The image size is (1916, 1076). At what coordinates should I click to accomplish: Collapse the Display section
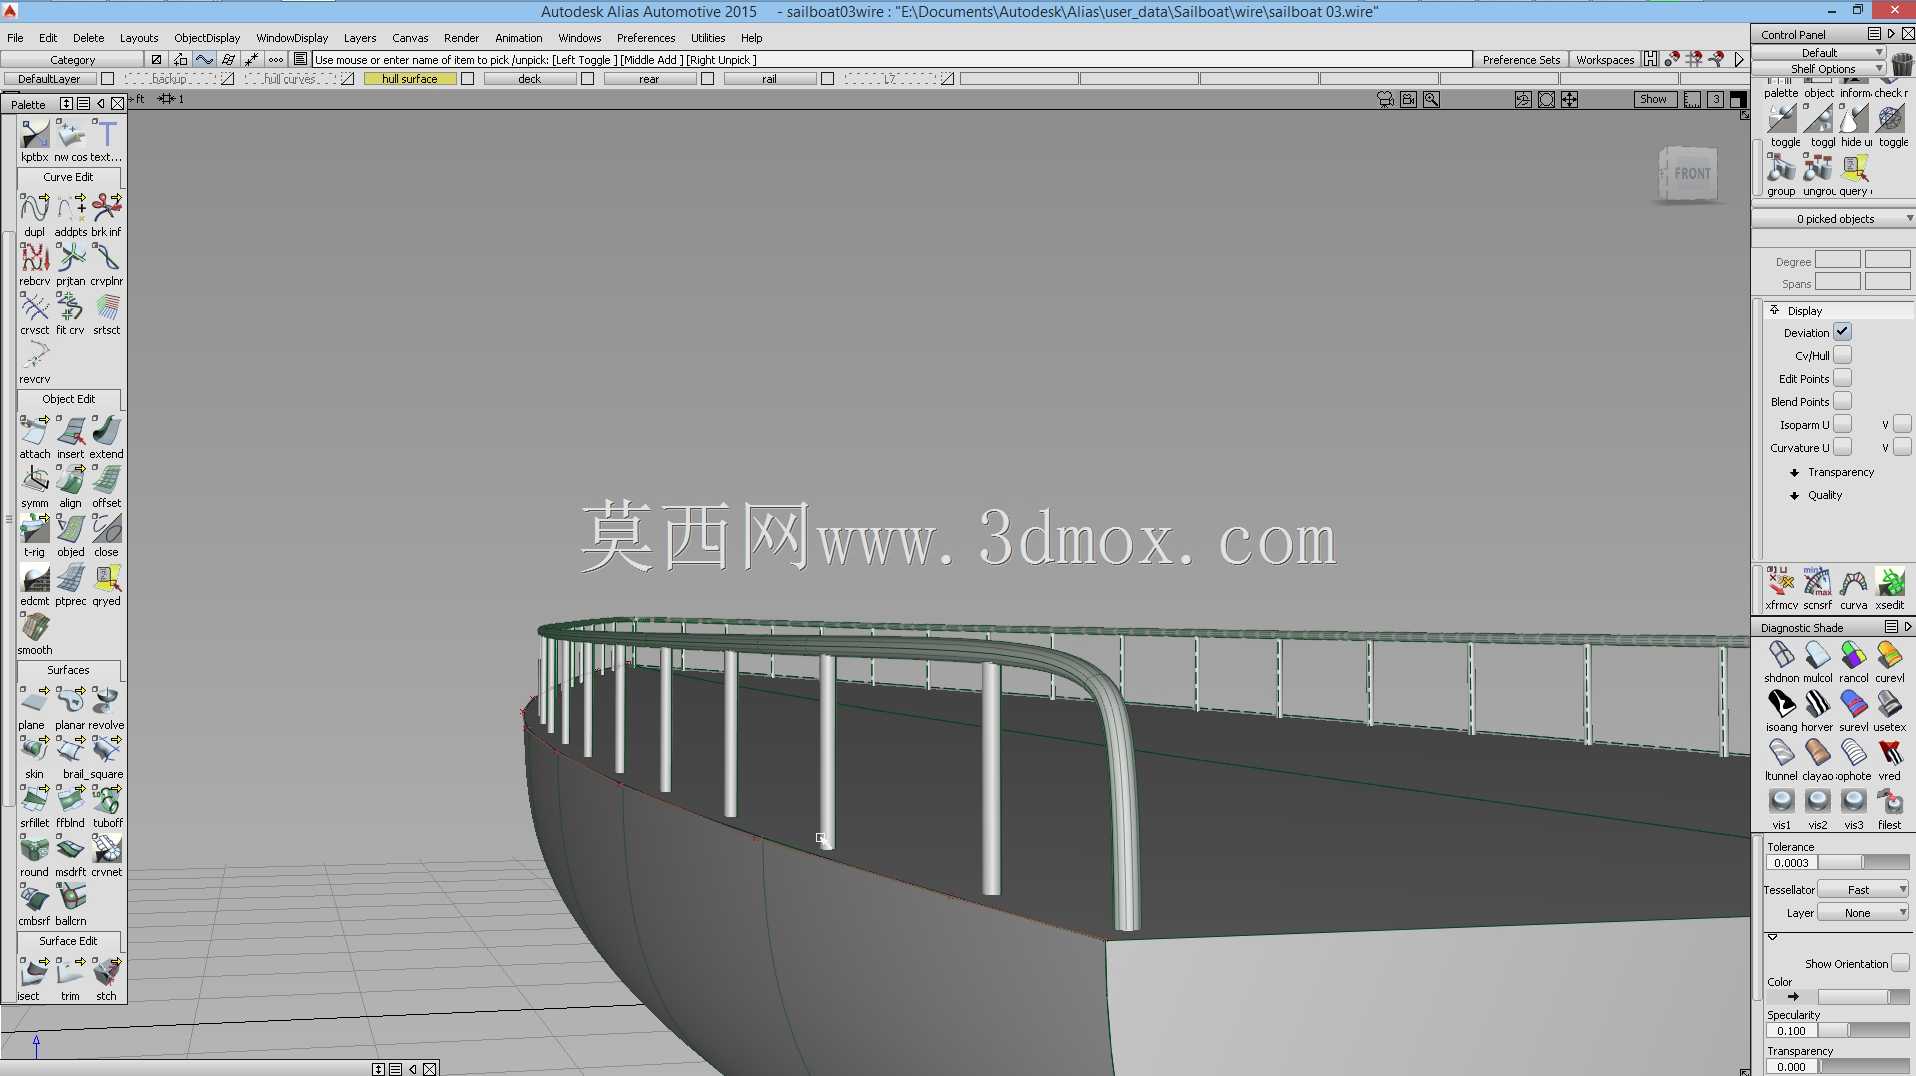point(1775,310)
